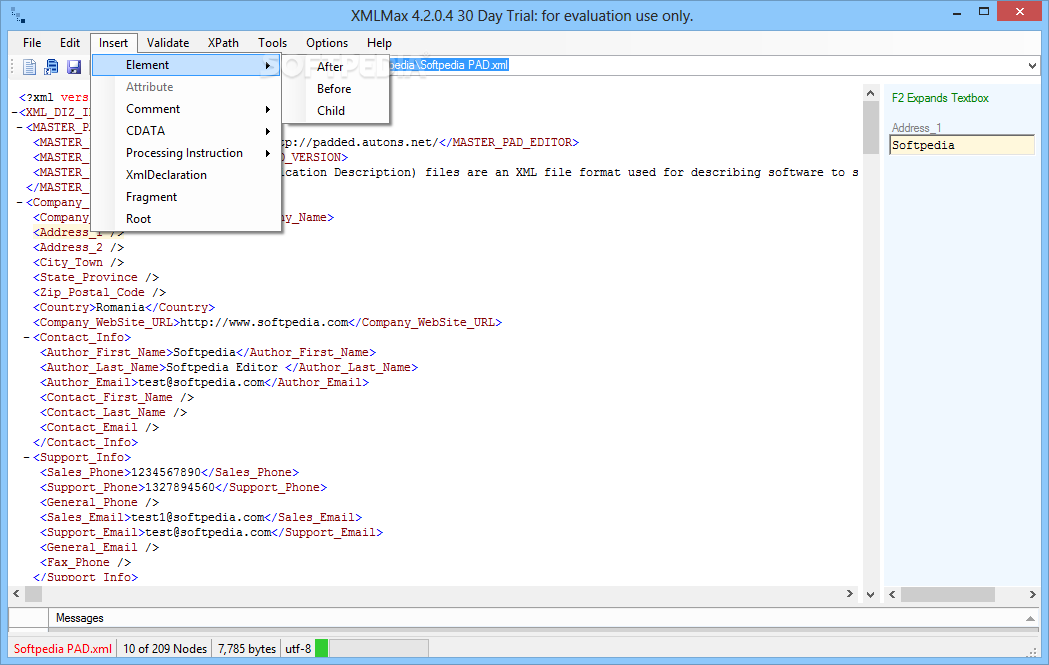Click the editor vertical scrollbar thumb
This screenshot has height=665, width=1049.
point(870,127)
